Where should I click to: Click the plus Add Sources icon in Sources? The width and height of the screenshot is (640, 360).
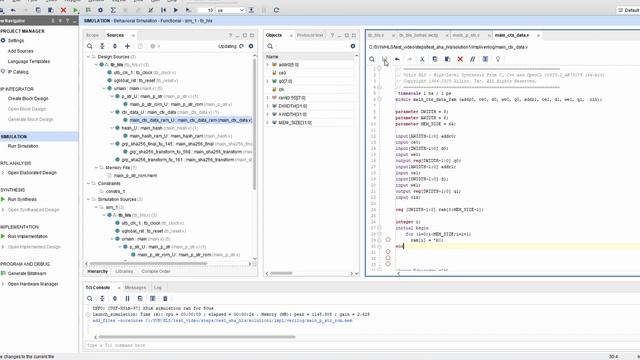point(127,46)
